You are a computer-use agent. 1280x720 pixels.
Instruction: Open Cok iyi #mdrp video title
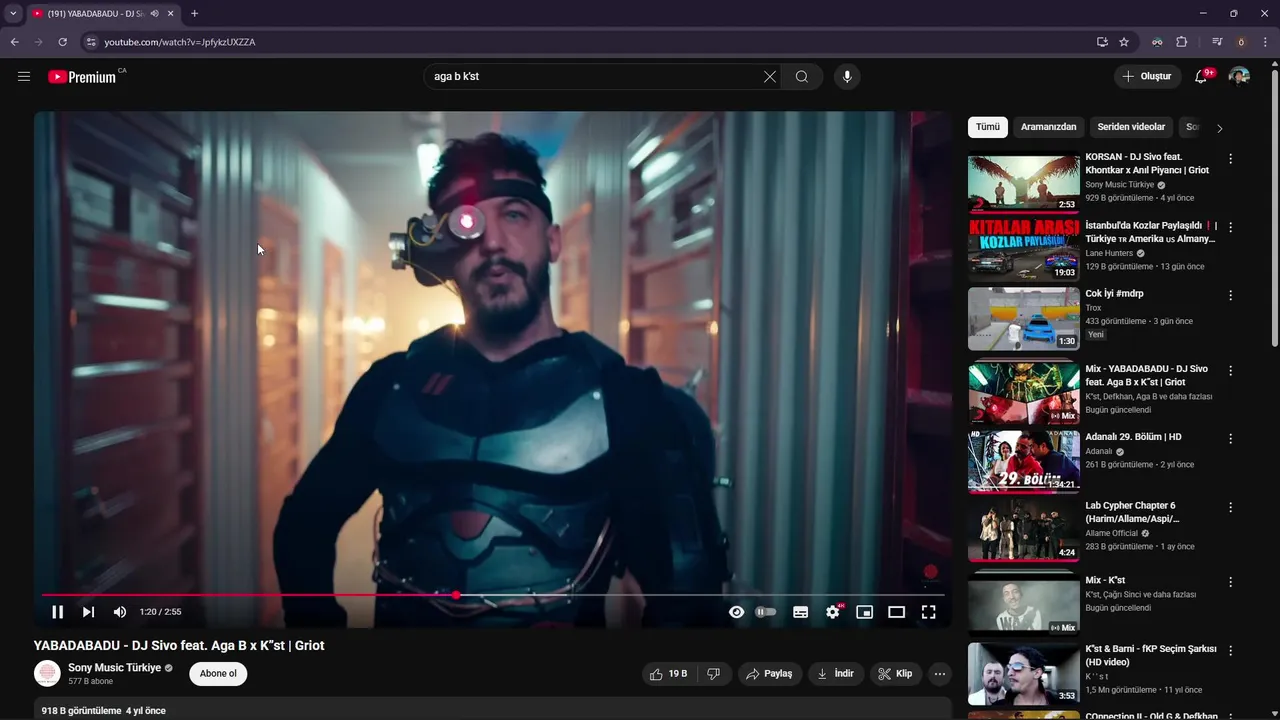(1114, 294)
